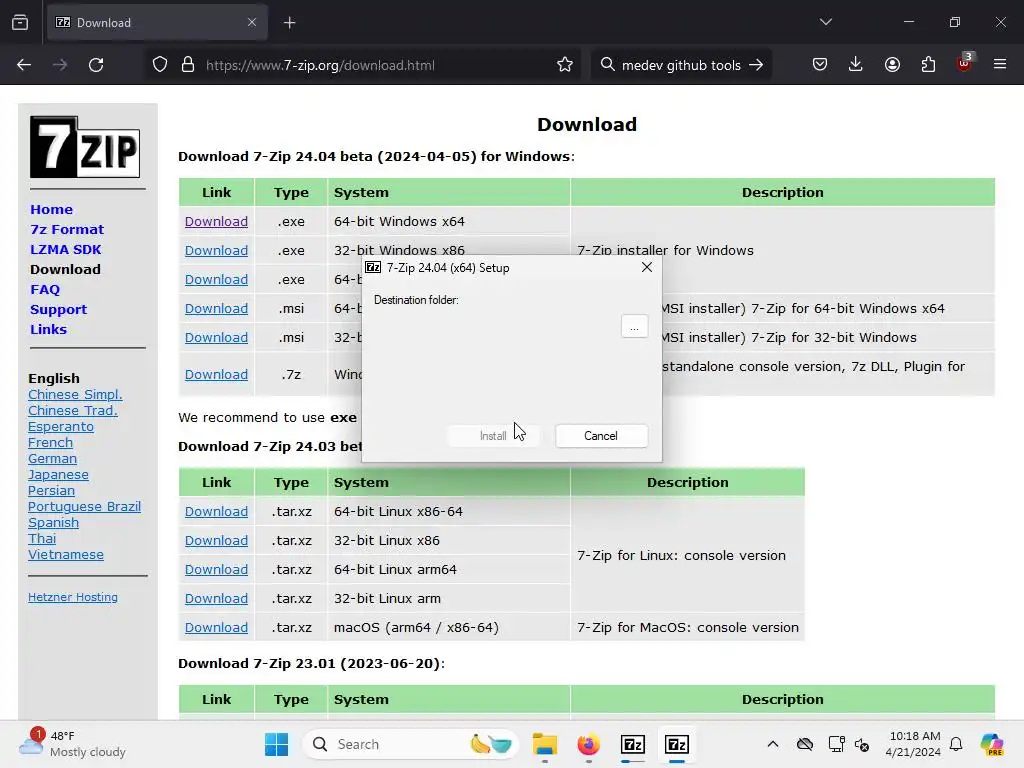The width and height of the screenshot is (1024, 768).
Task: Open the notifications bell icon
Action: click(956, 744)
